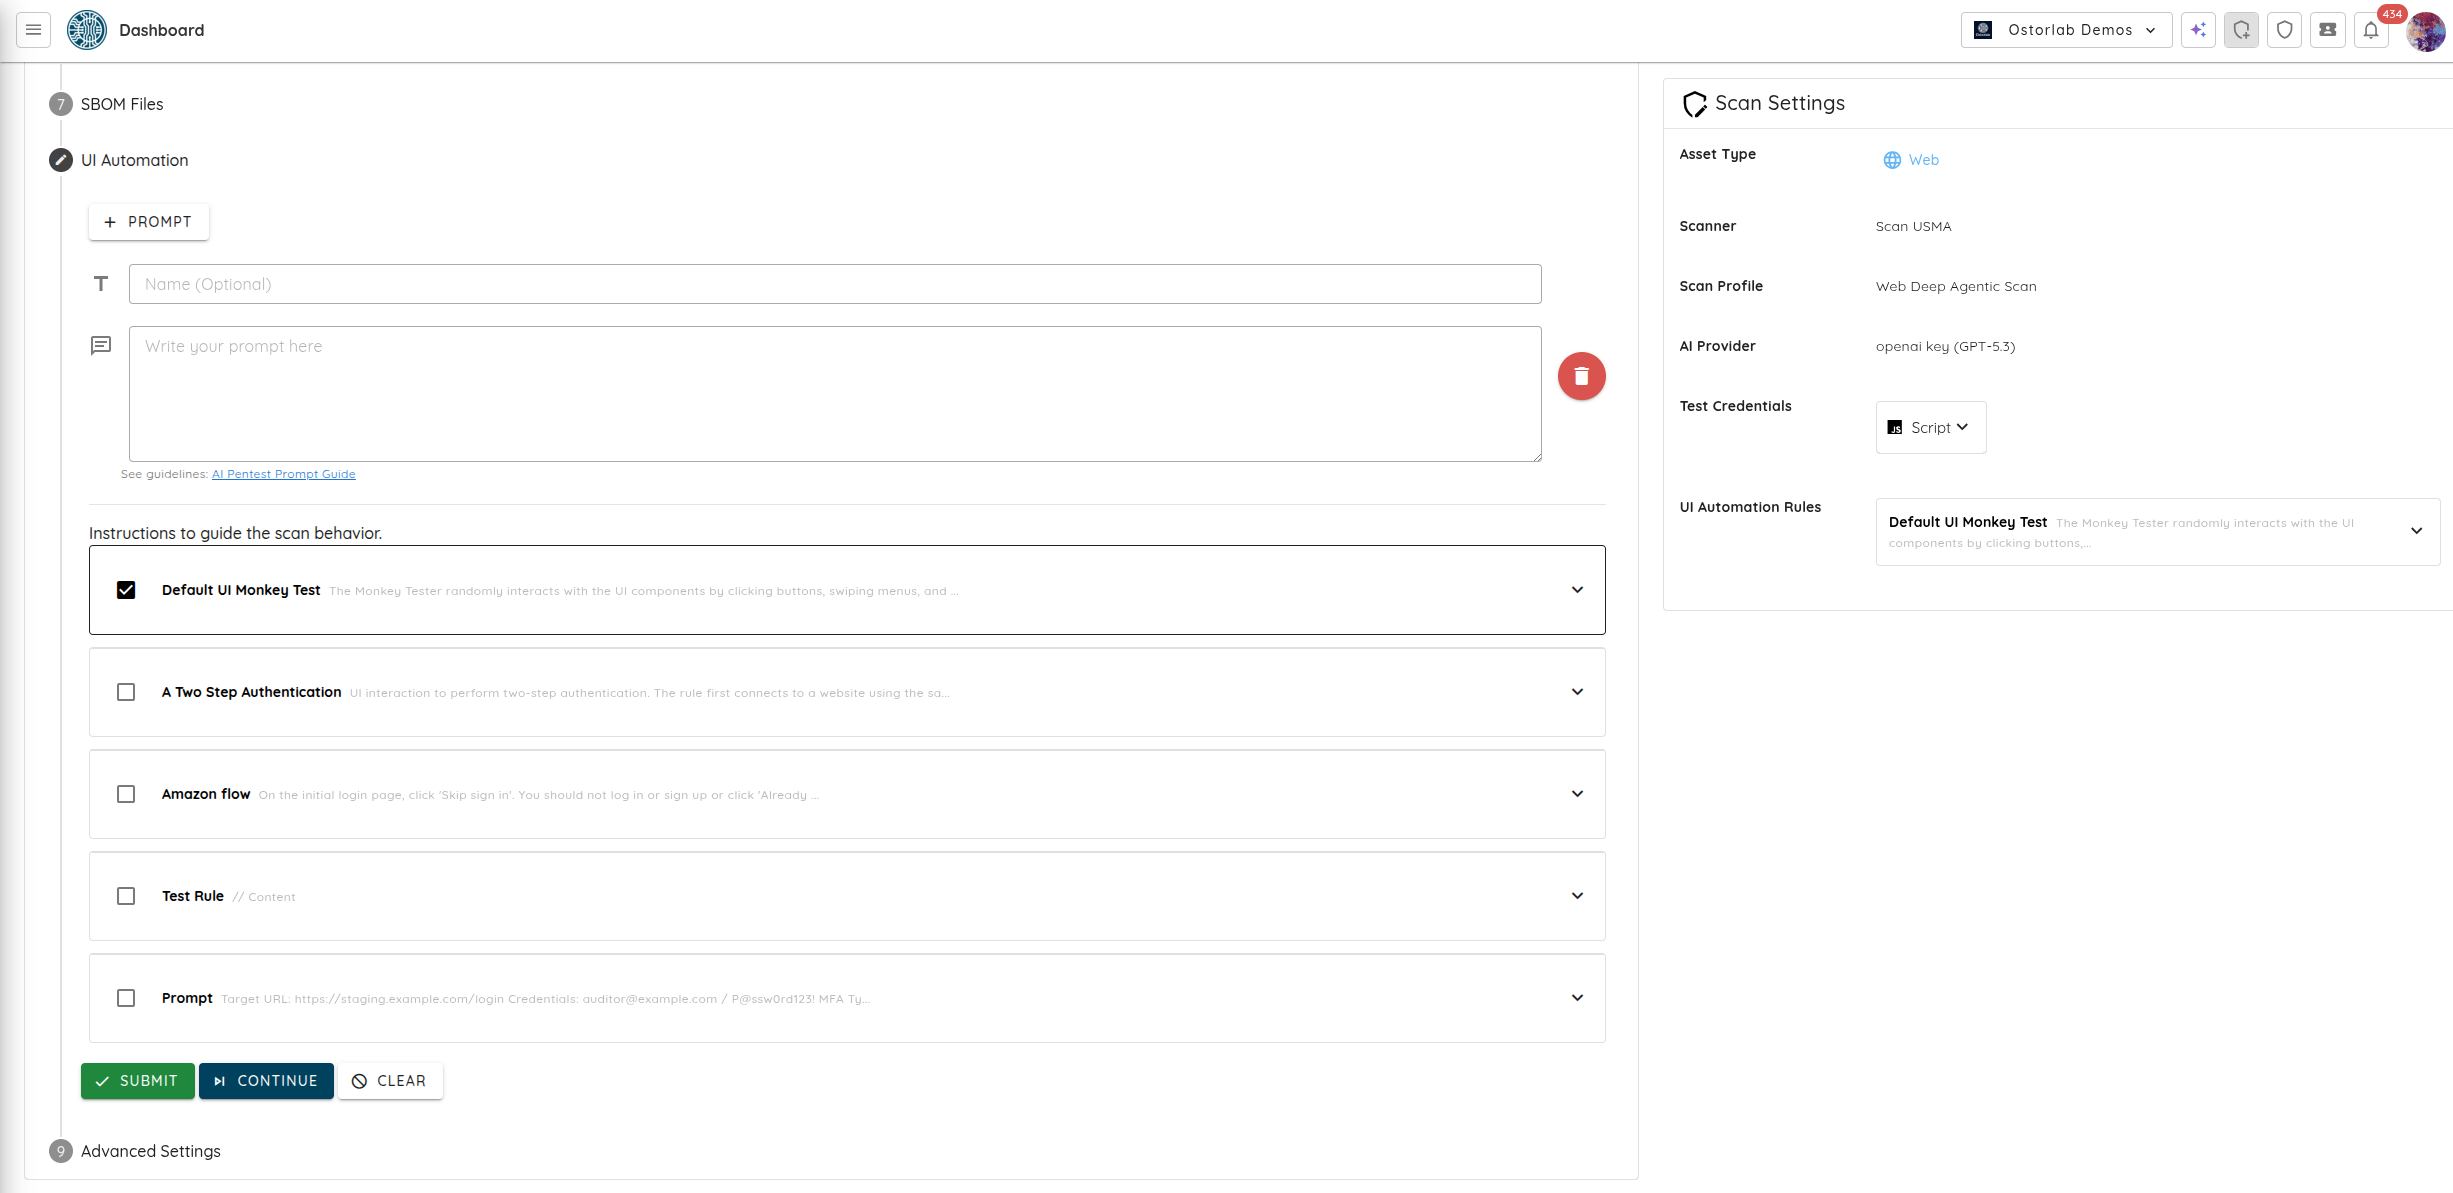Open notifications bell showing 434 badge
Screen dimensions: 2453x1193
(2370, 30)
